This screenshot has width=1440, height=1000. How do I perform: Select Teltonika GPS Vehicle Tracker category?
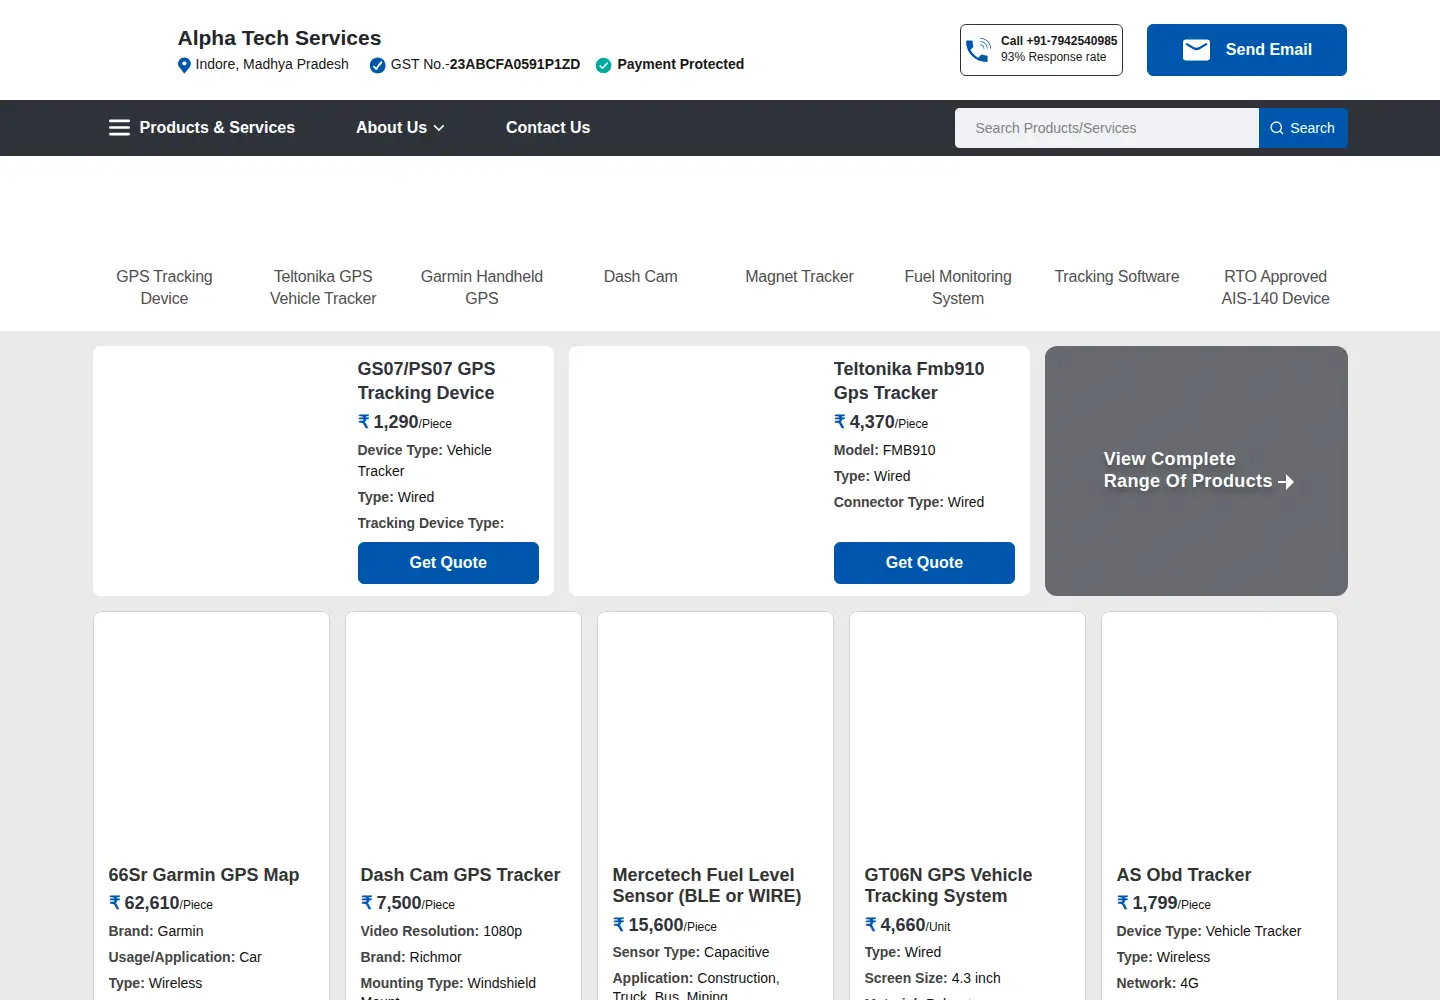tap(323, 287)
